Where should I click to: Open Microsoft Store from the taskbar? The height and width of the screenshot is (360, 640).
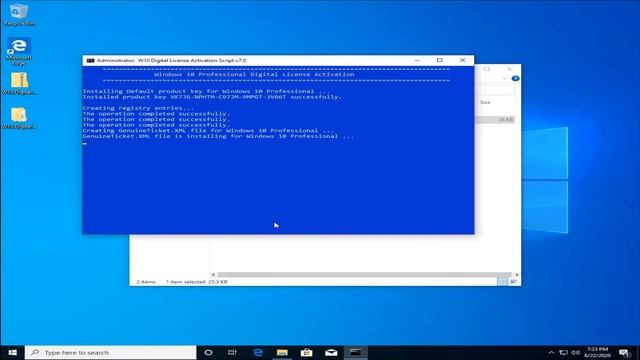[307, 352]
